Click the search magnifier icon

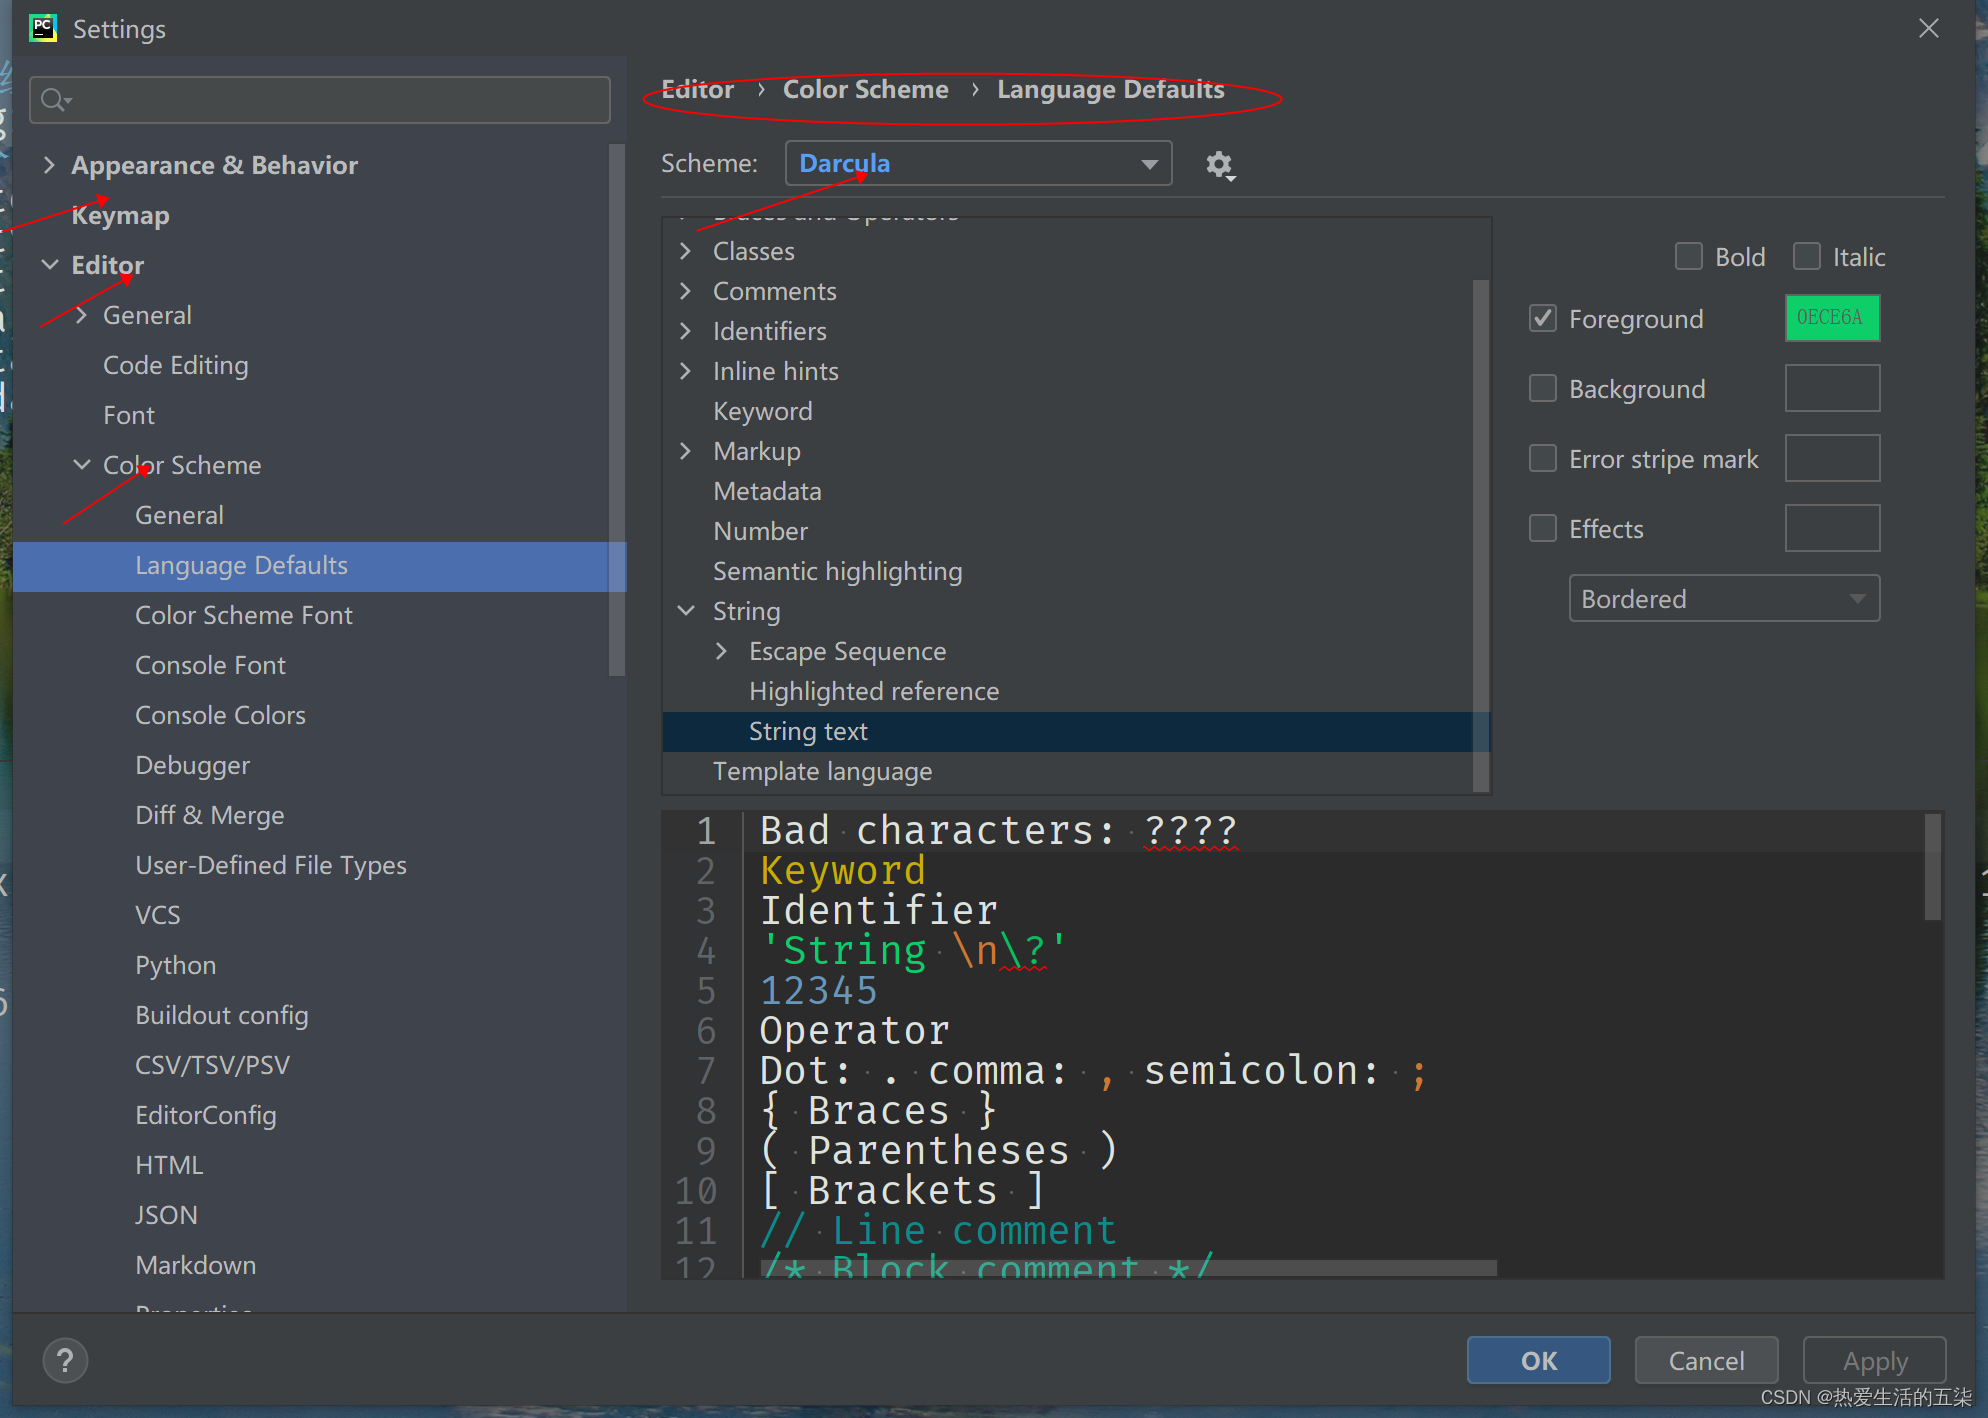(54, 100)
